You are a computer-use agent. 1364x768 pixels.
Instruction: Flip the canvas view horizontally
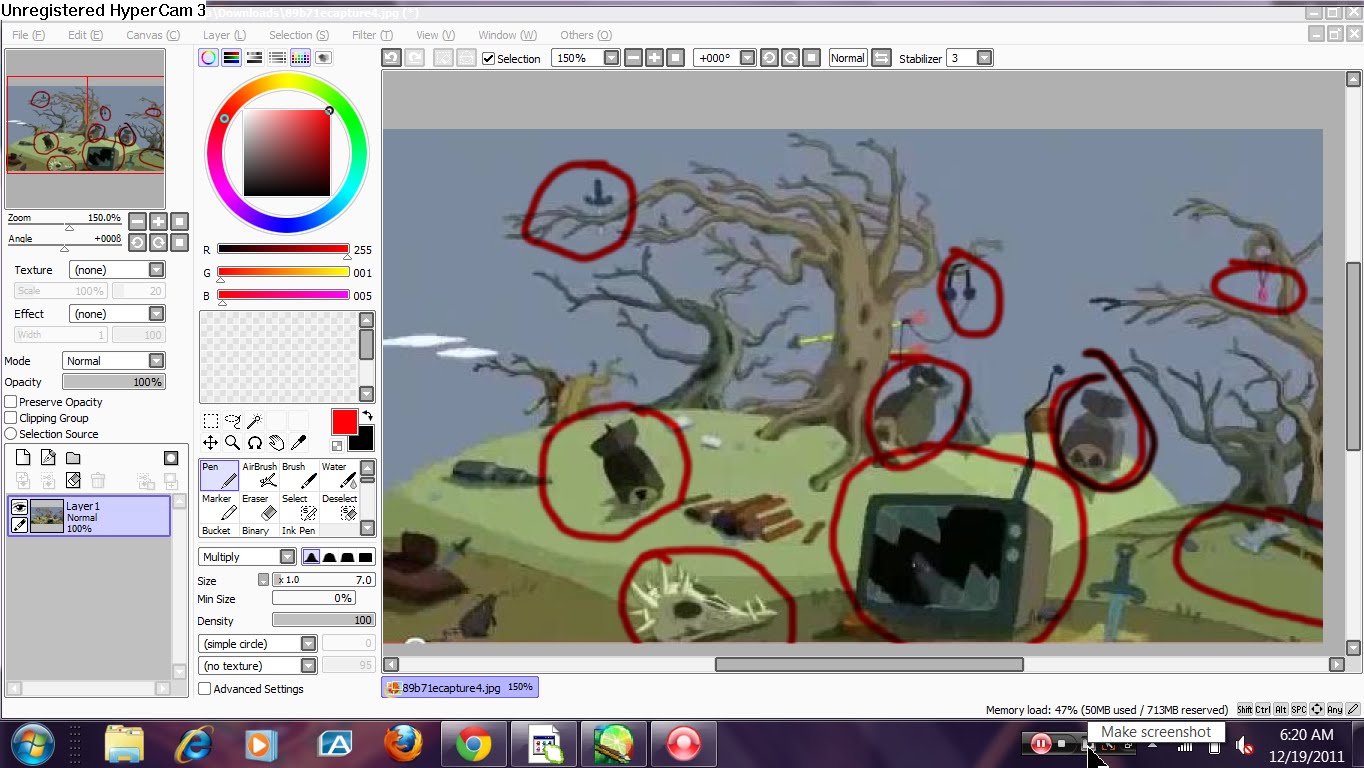tap(881, 58)
